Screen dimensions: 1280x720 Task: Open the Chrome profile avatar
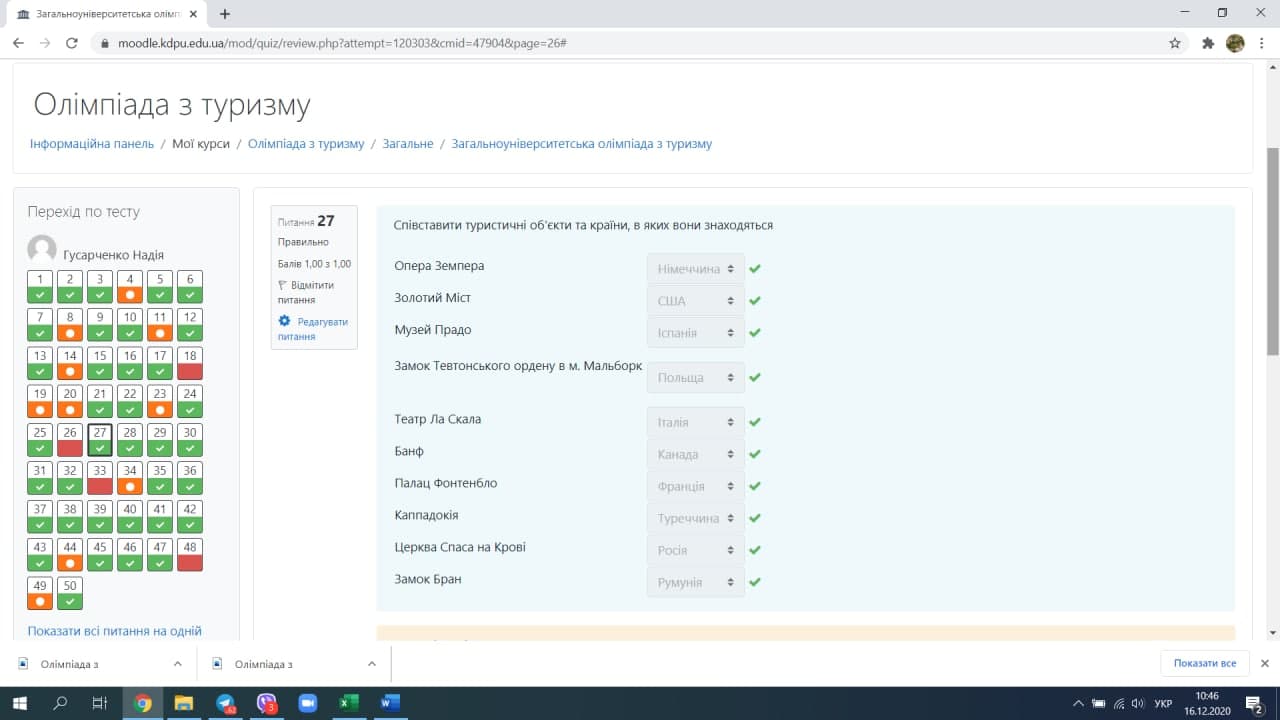pos(1235,43)
